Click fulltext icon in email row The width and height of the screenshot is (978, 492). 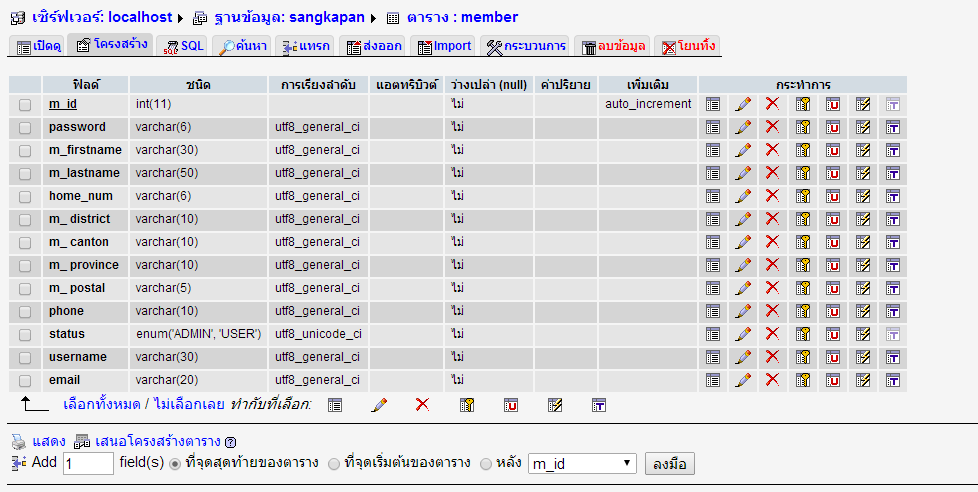pyautogui.click(x=893, y=380)
